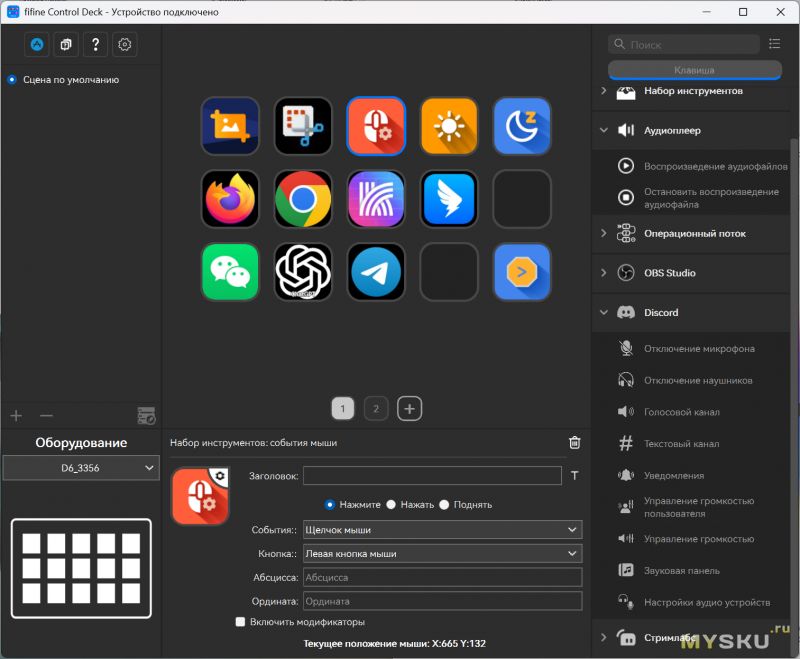
Task: Click the Поиск search field
Action: 684,44
